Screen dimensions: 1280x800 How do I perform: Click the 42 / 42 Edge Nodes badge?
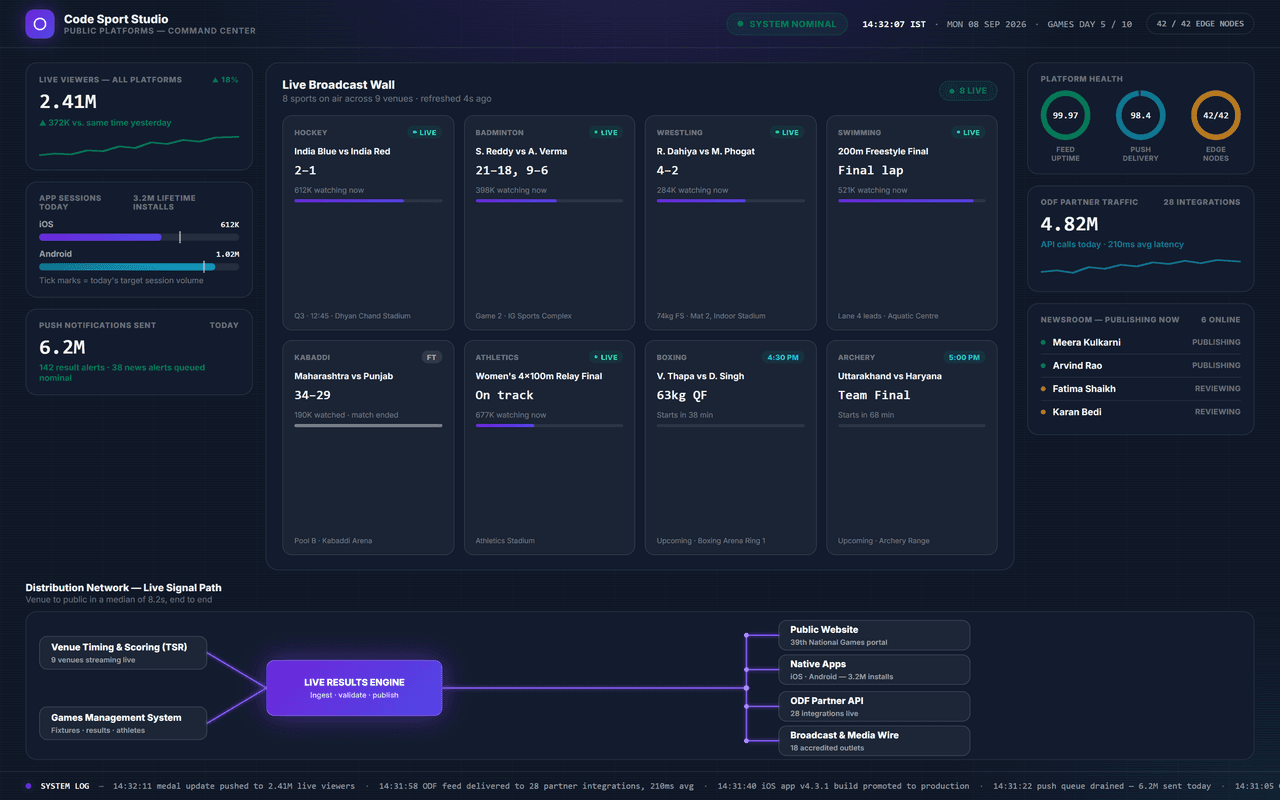tap(1200, 24)
